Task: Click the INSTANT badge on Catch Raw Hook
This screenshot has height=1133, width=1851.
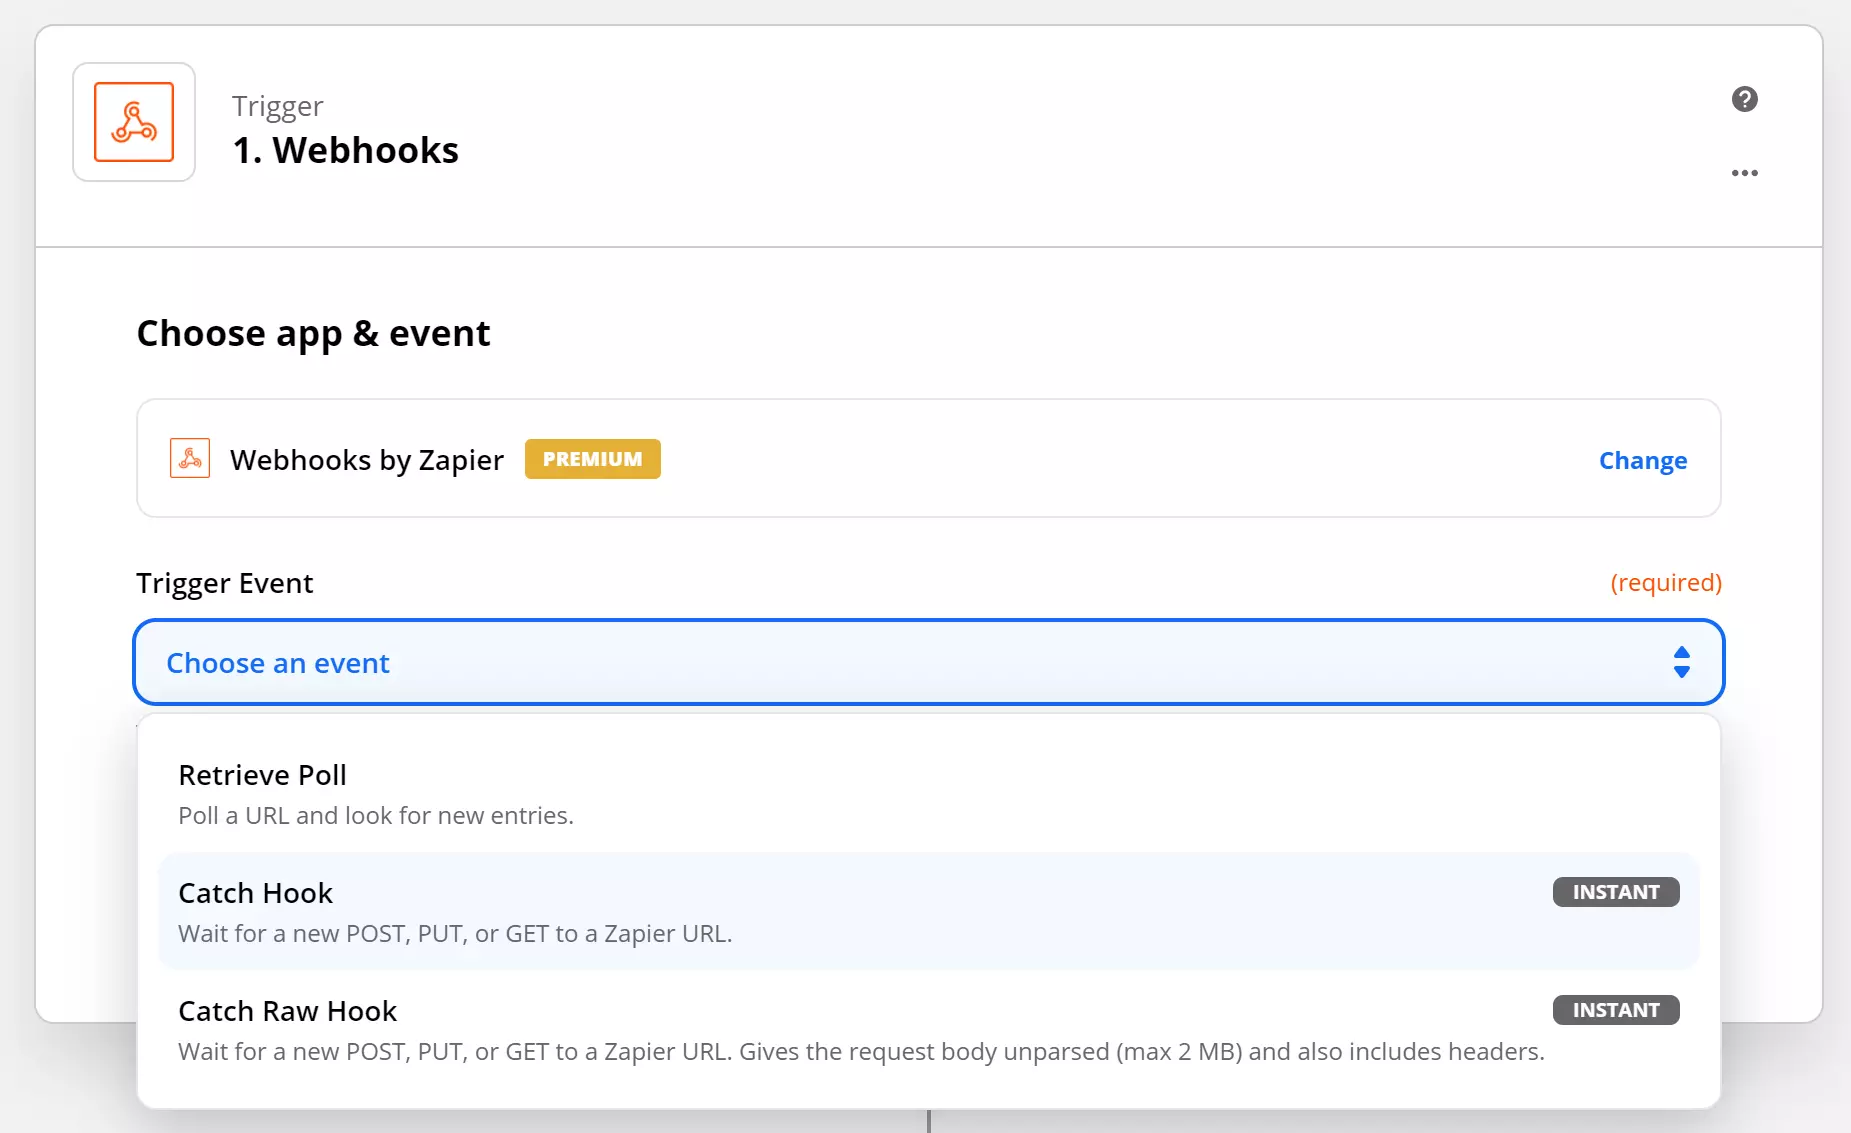Action: coord(1615,1010)
